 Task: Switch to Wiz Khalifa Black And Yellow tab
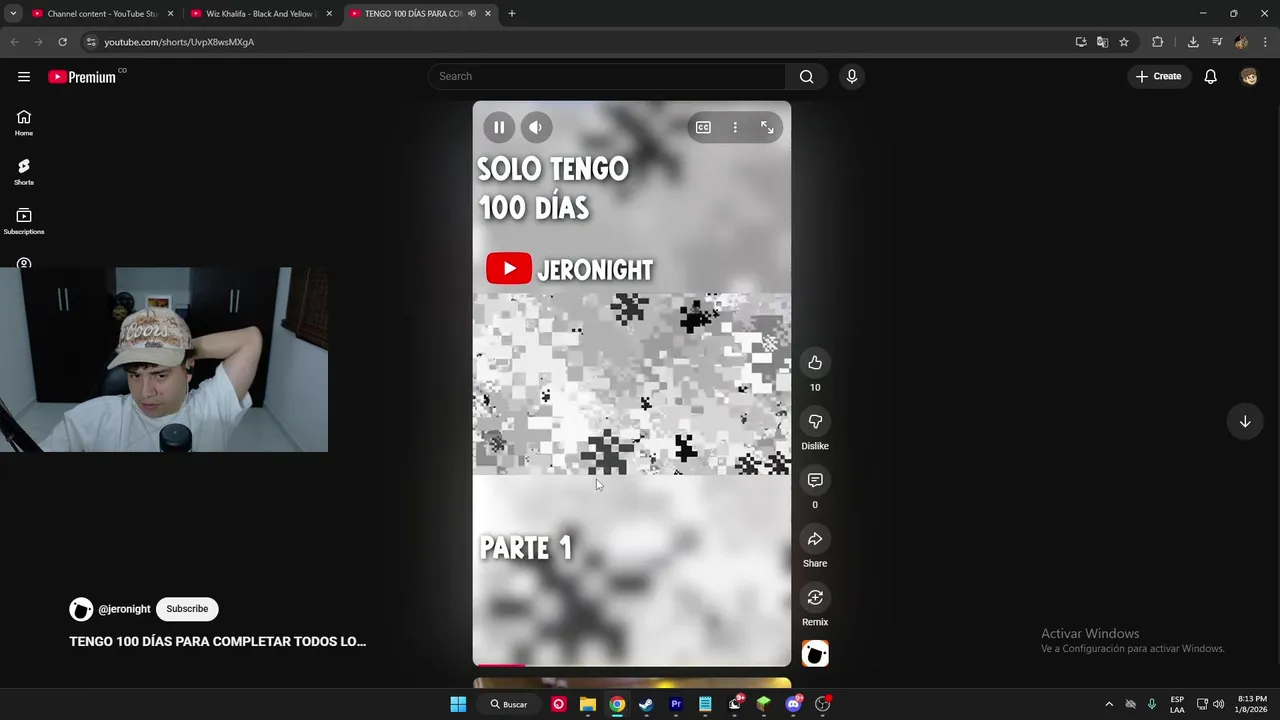261,14
